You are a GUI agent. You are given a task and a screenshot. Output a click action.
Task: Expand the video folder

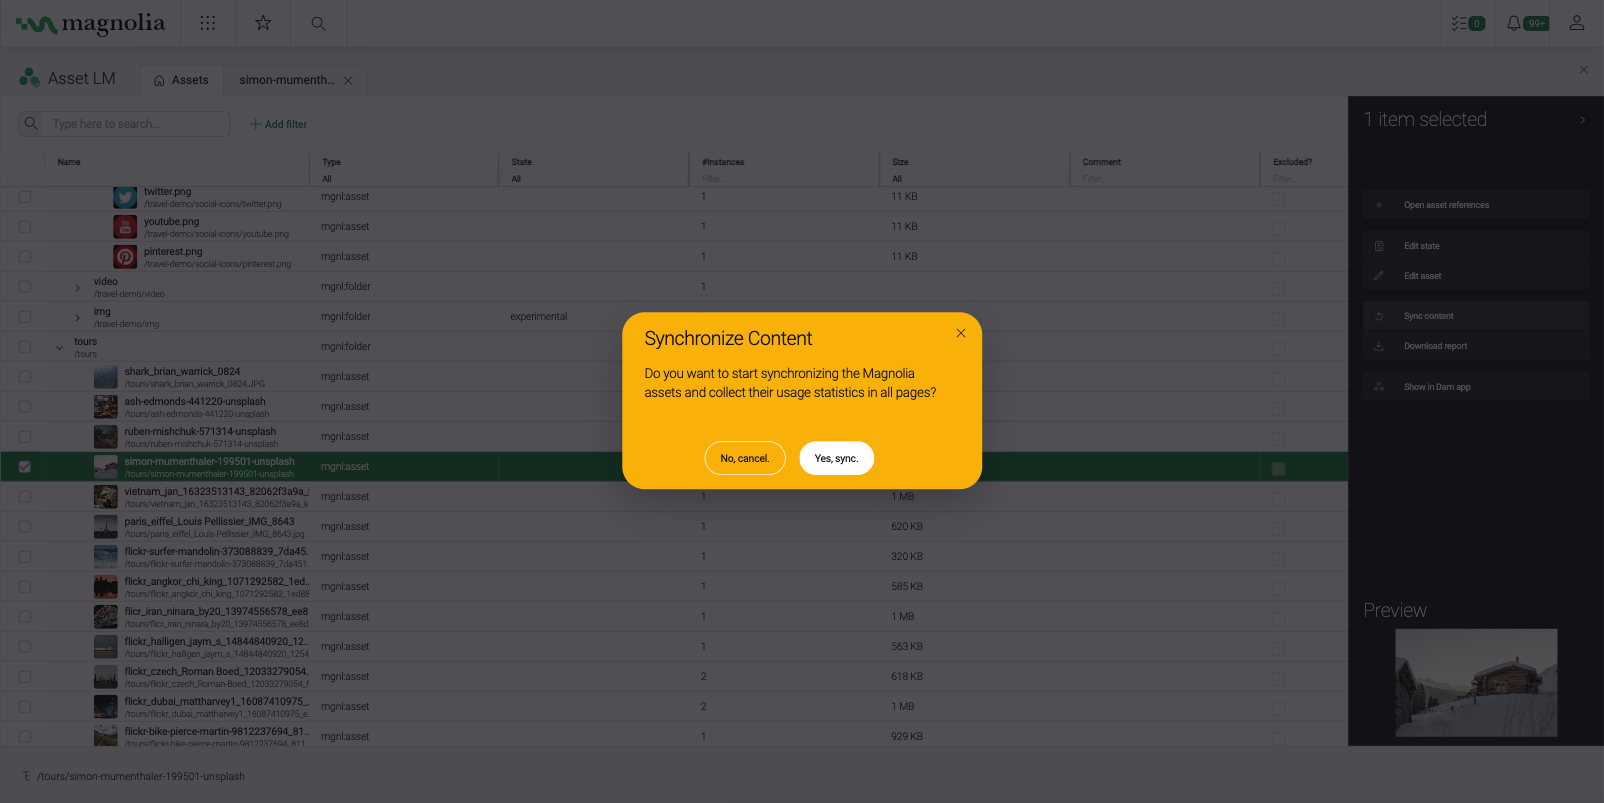78,288
